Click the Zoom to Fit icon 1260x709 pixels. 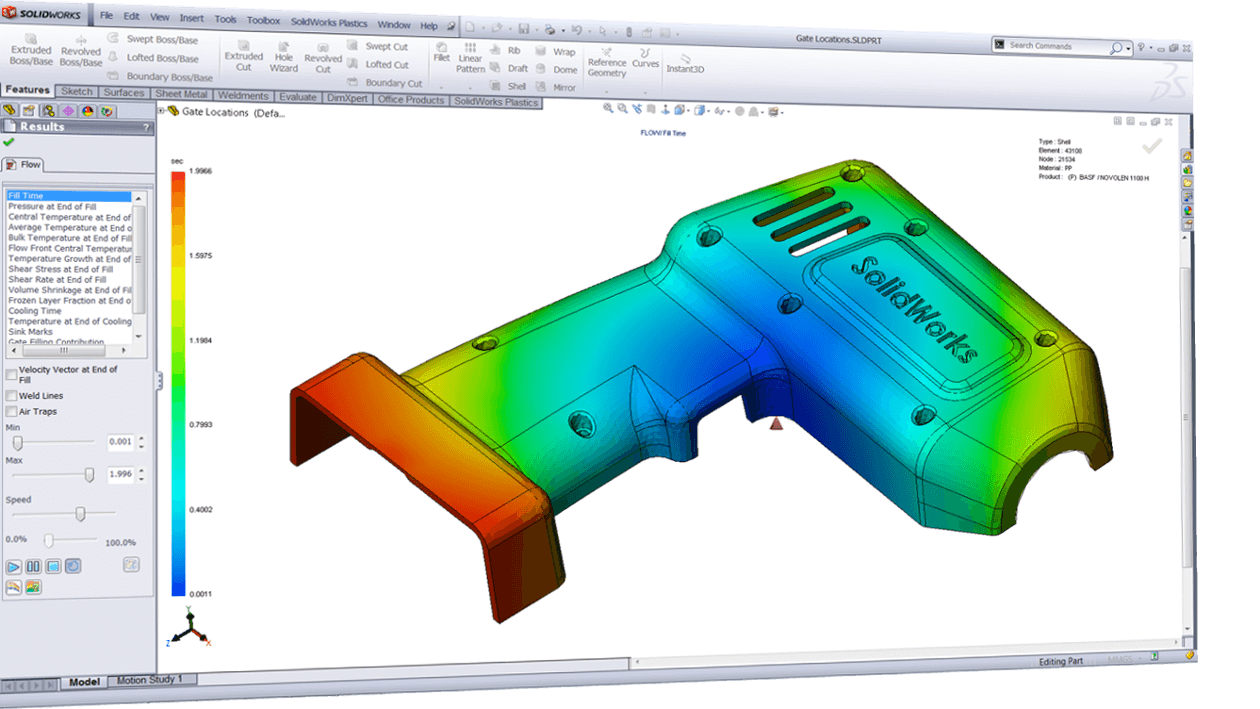click(x=607, y=110)
